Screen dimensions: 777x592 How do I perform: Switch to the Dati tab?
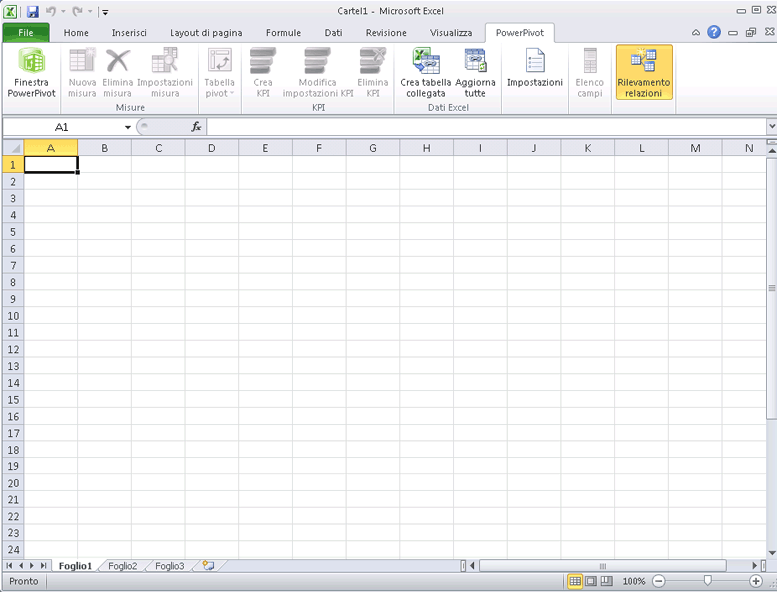(333, 33)
